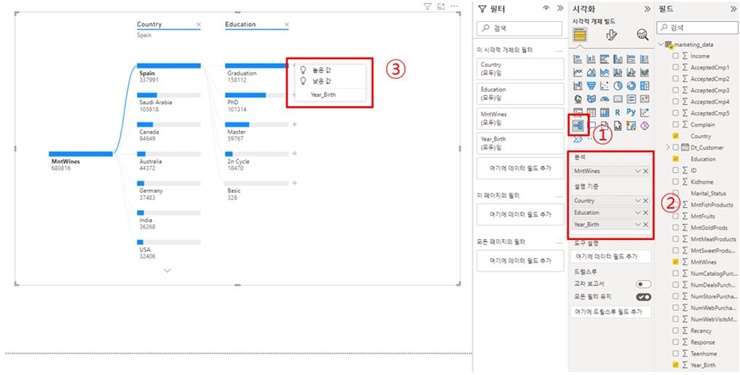Image resolution: width=740 pixels, height=375 pixels.
Task: Expand the PhD node plus sign
Action: [x=294, y=95]
